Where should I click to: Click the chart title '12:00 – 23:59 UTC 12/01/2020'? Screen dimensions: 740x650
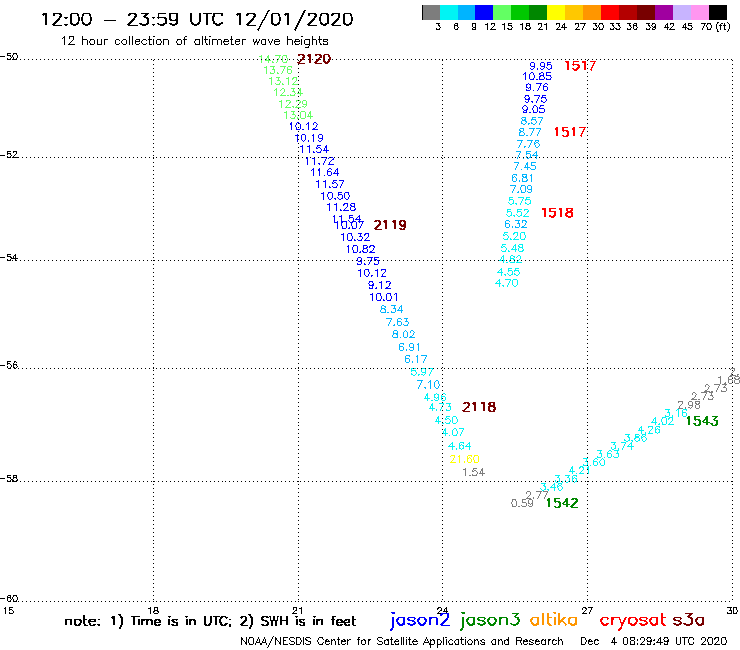(x=197, y=19)
